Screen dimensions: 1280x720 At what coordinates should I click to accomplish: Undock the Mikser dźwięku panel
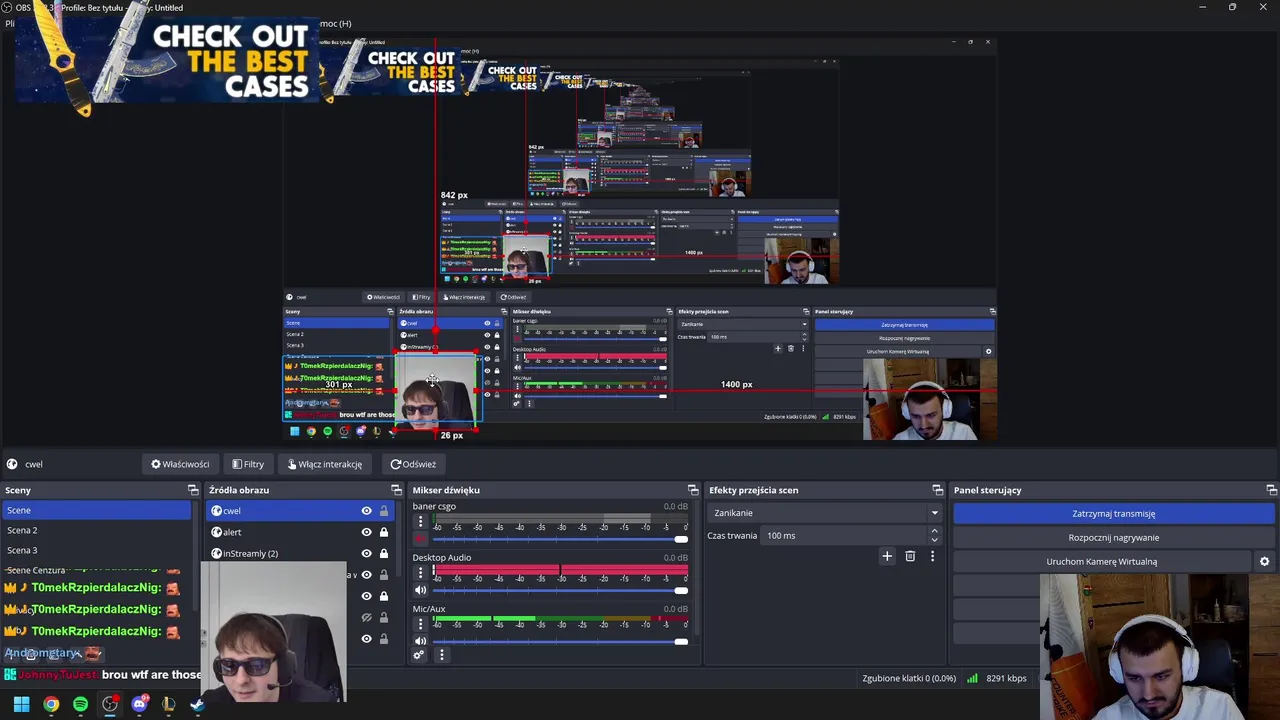[693, 490]
